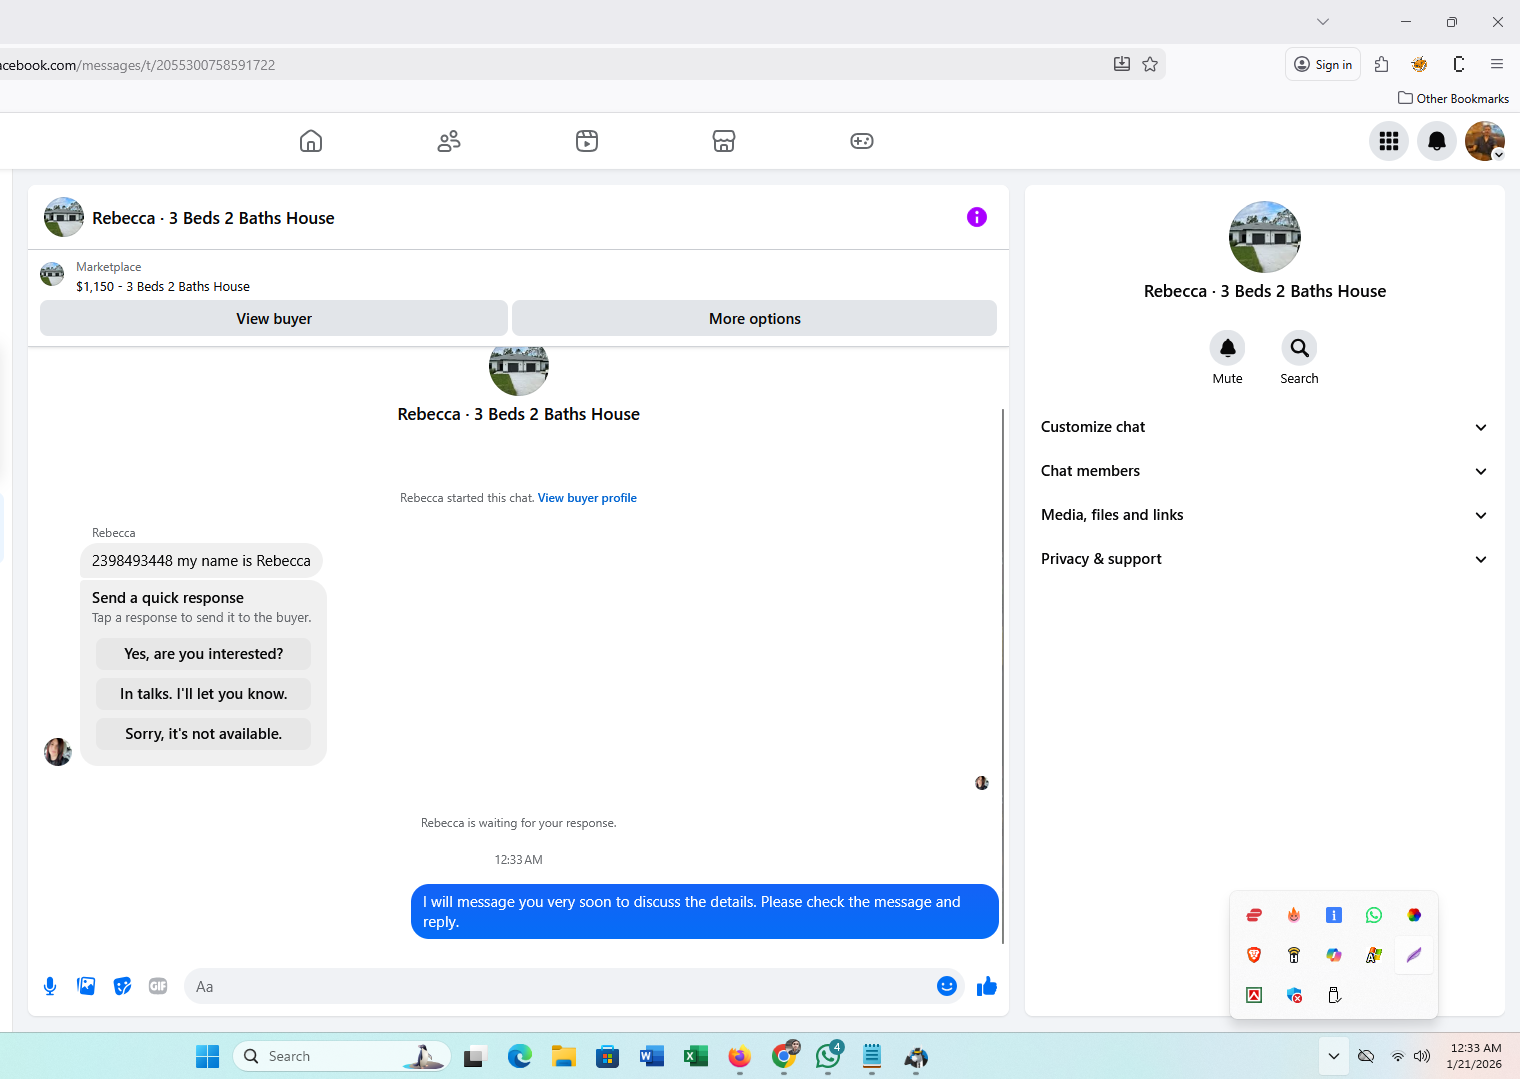
Task: Open the Facebook notifications bell
Action: (x=1437, y=141)
